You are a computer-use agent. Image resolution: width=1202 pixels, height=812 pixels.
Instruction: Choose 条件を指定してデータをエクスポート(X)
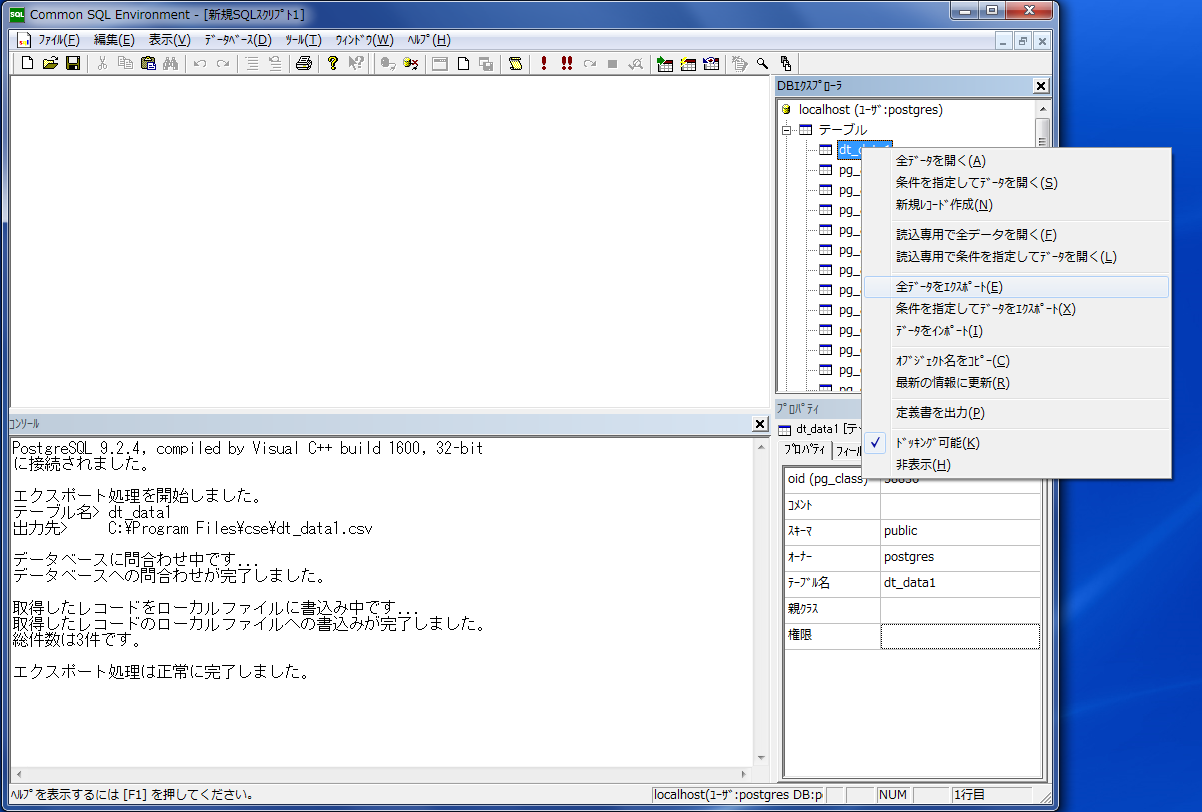(x=1016, y=309)
